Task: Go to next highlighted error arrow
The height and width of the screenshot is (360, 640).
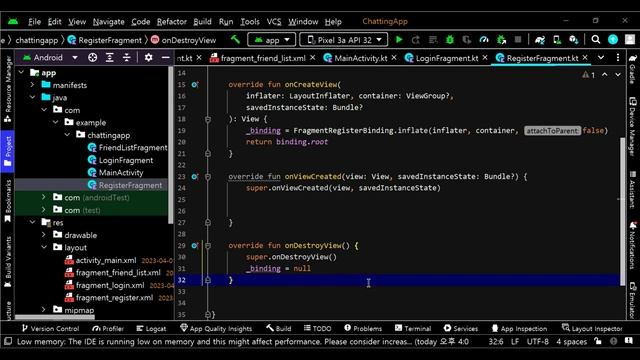Action: [x=618, y=75]
